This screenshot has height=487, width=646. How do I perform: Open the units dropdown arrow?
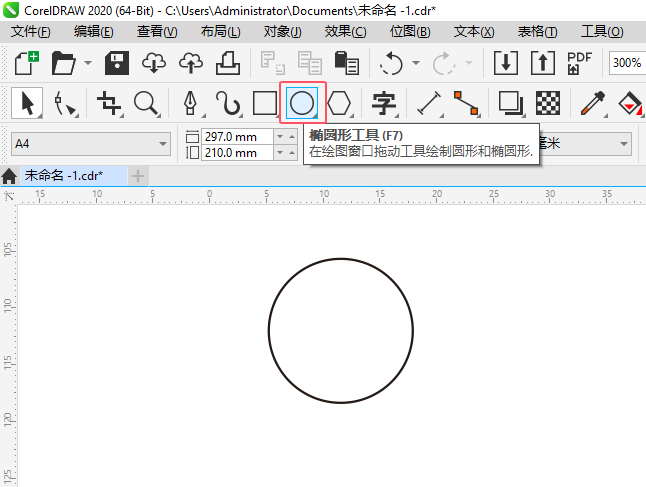pyautogui.click(x=624, y=144)
